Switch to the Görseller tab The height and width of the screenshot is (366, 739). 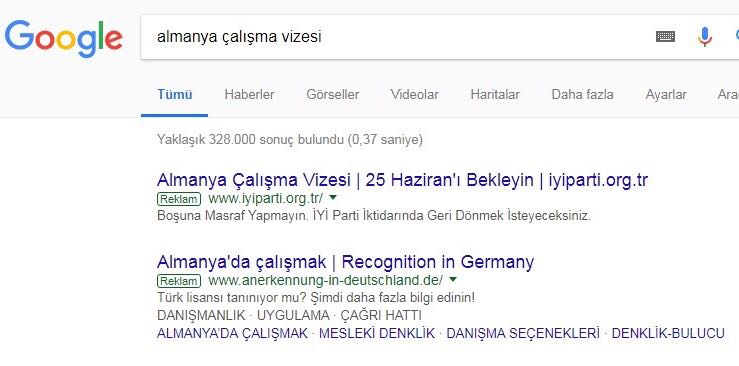[x=333, y=95]
